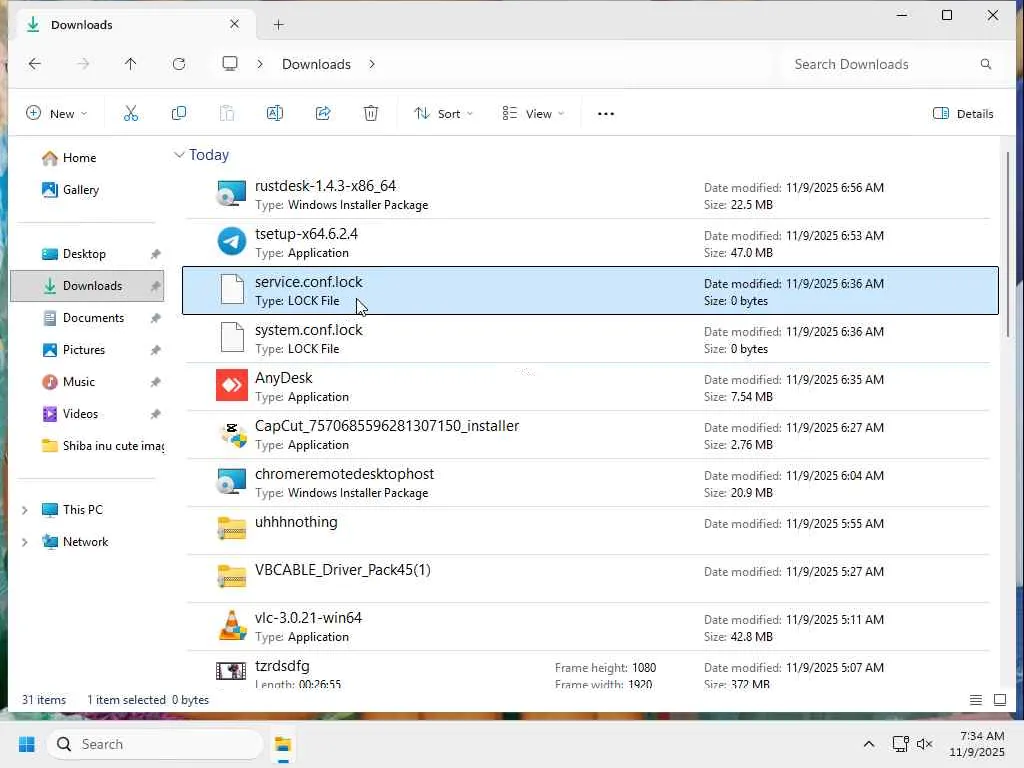
Task: Click chevron after monitor icon in address bar
Action: 260,64
